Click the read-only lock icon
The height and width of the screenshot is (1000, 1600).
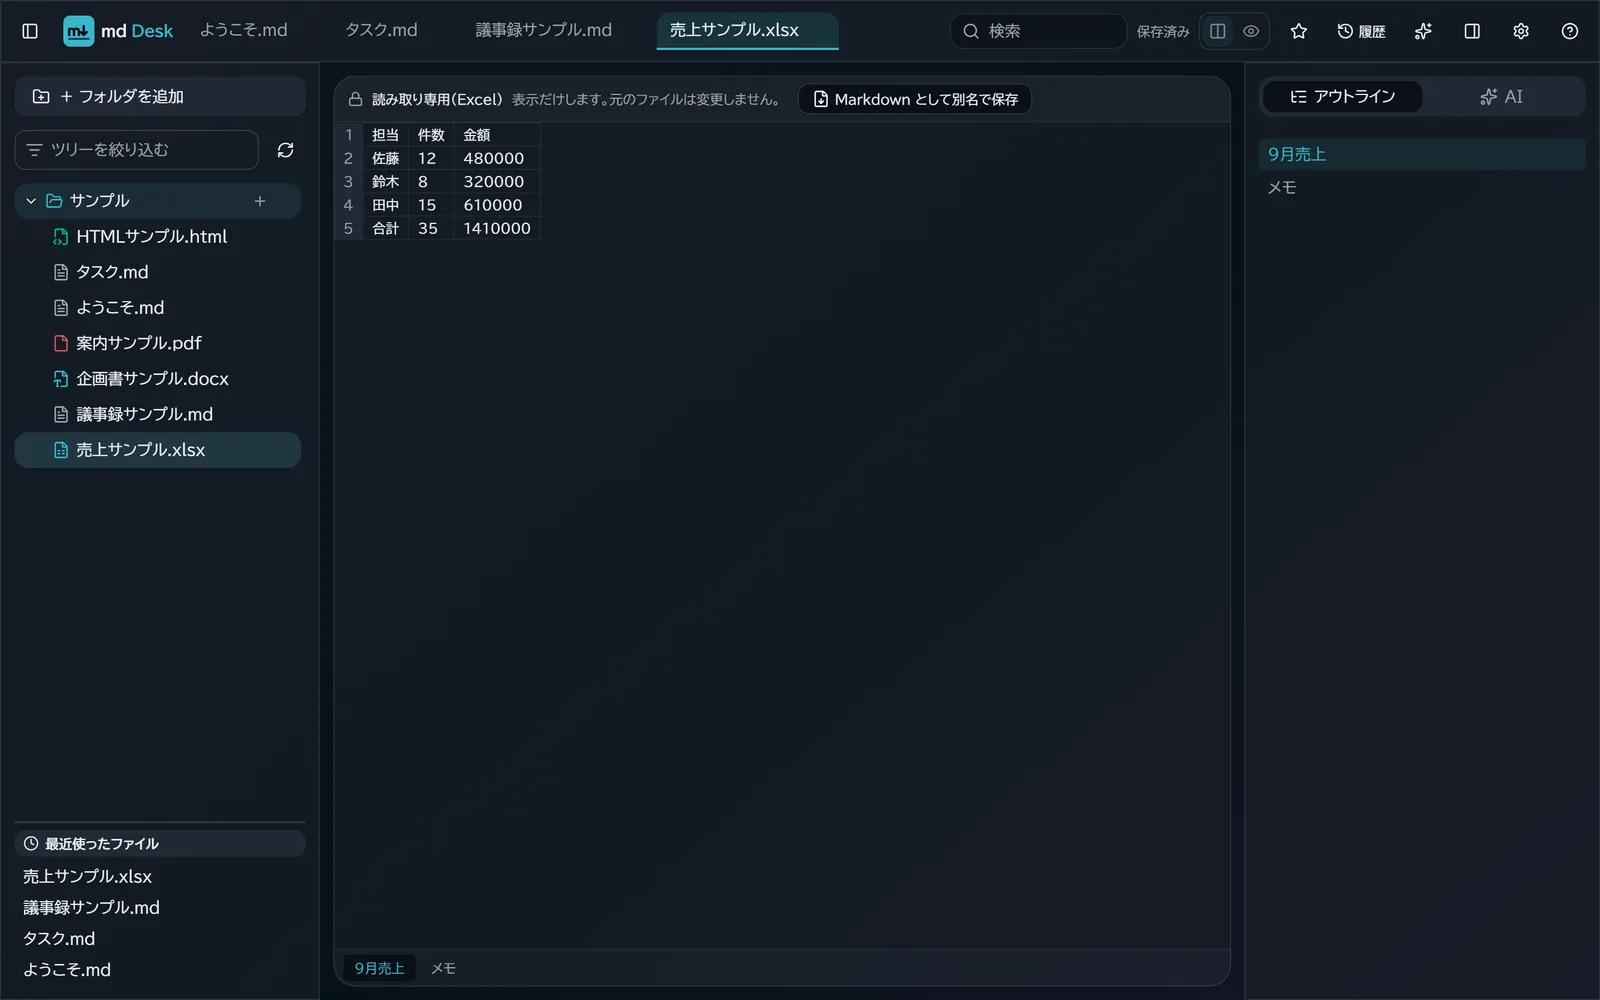(355, 99)
